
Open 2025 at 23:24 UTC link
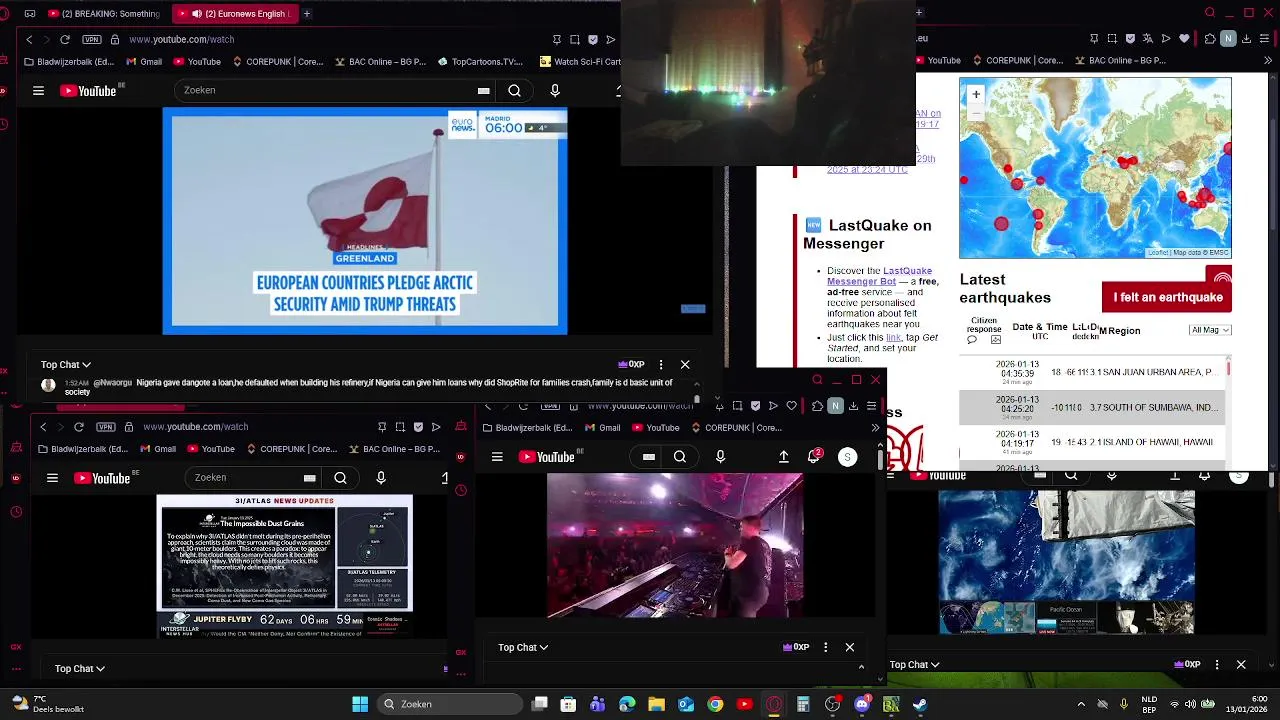867,170
